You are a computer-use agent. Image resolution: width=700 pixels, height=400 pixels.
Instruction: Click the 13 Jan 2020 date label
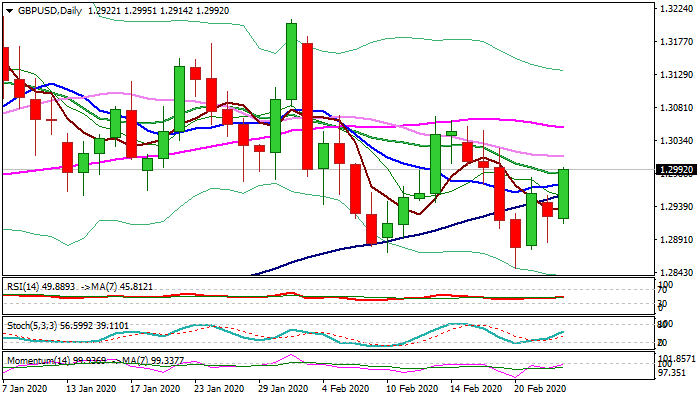pyautogui.click(x=91, y=388)
